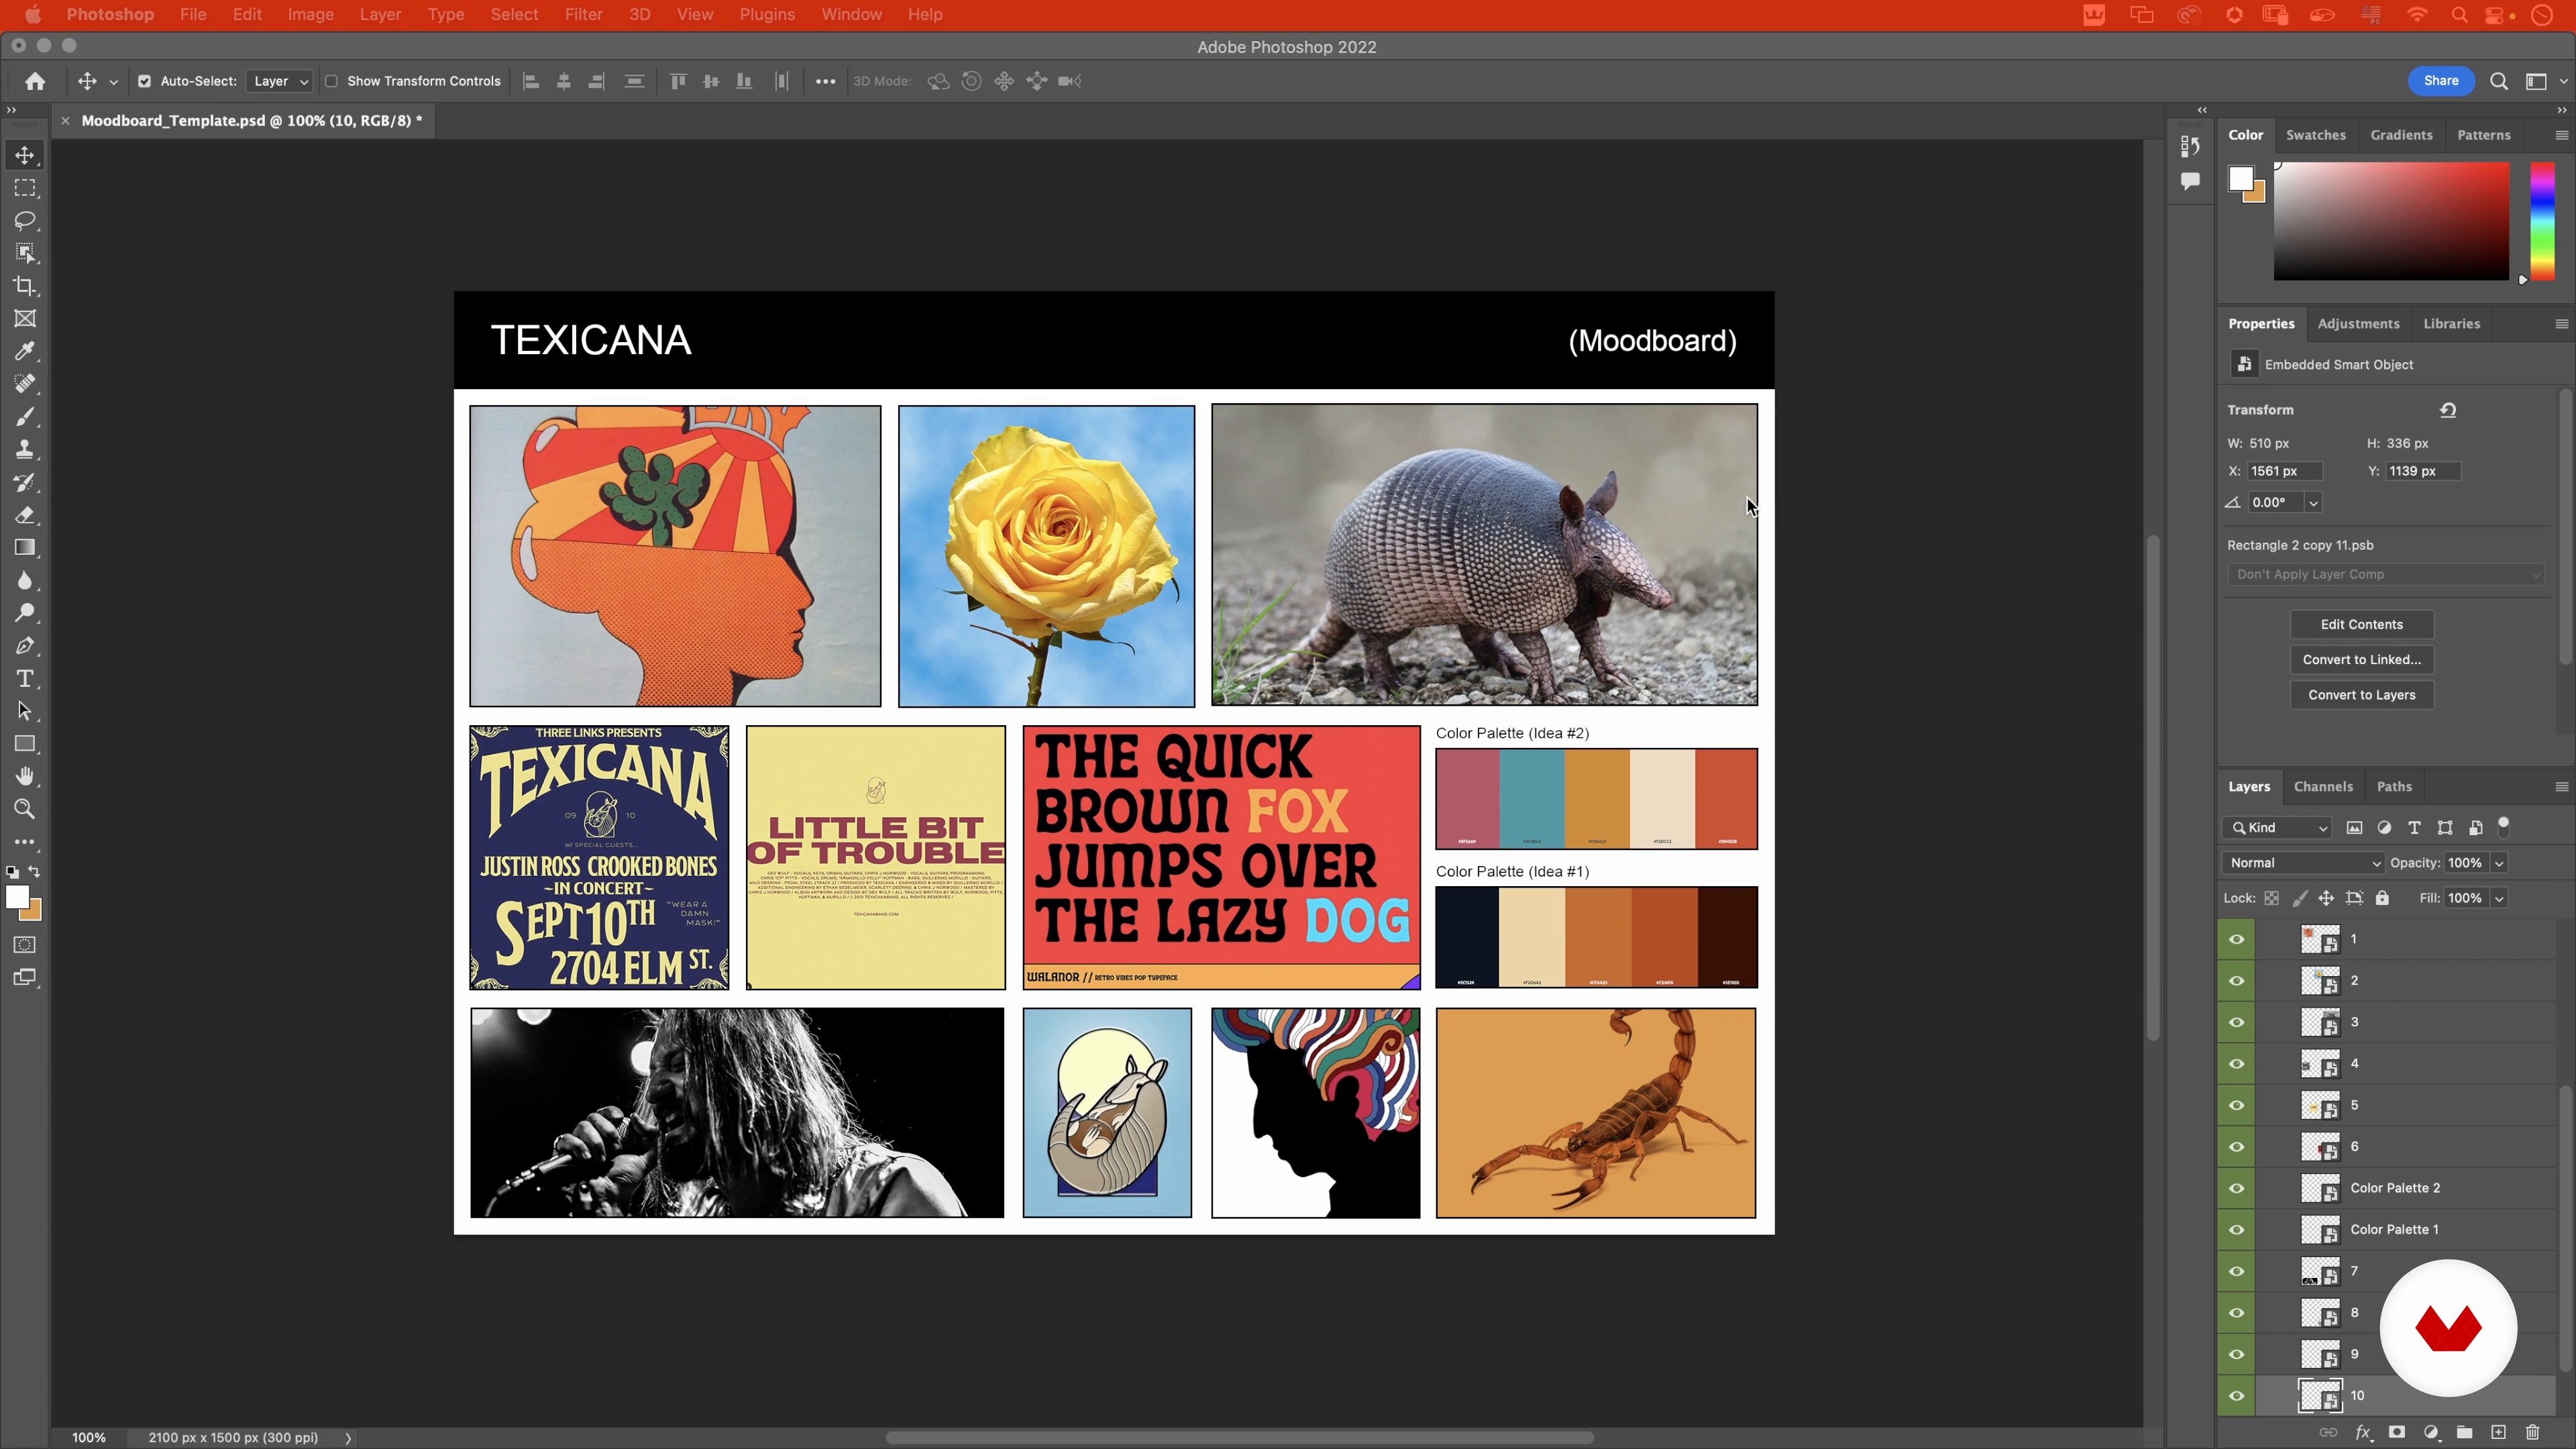Open Don't Apply Layer Comp dropdown
The height and width of the screenshot is (1449, 2576).
coord(2385,574)
